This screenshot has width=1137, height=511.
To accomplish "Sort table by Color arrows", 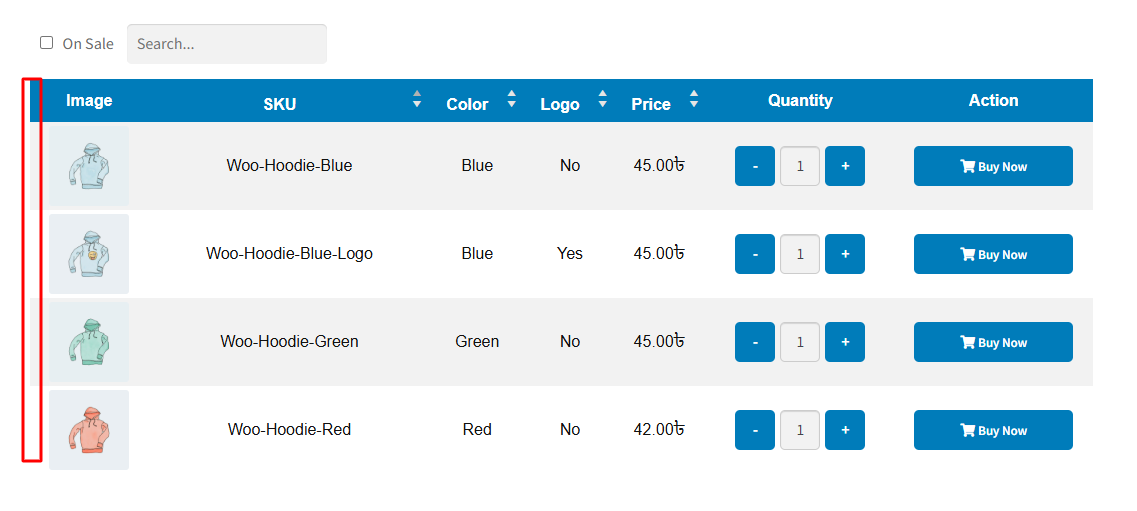I will coord(511,99).
